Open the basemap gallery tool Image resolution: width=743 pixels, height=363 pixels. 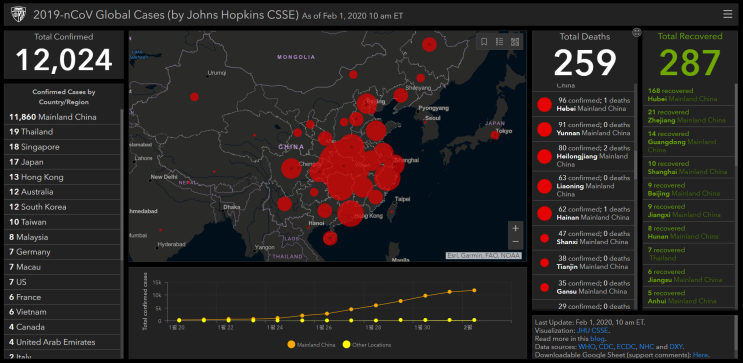point(515,42)
